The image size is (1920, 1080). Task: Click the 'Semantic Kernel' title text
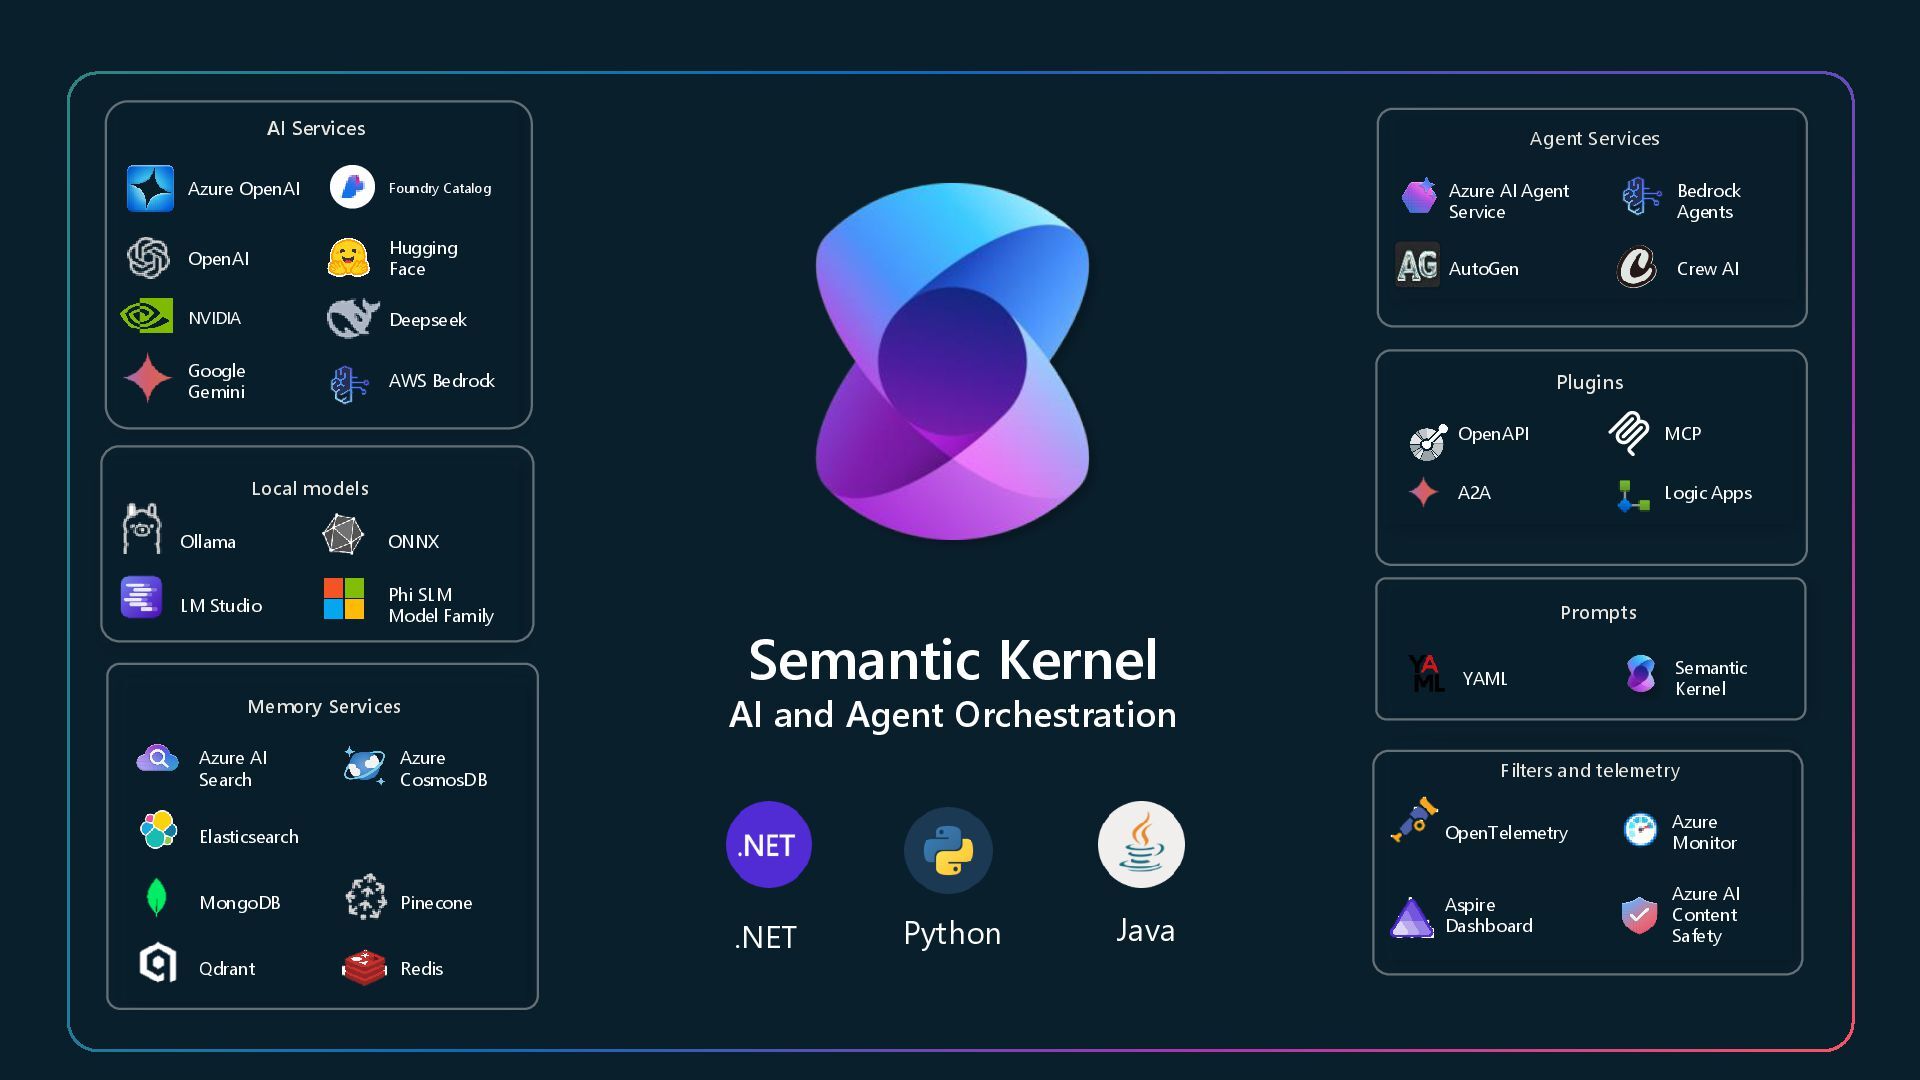(x=953, y=660)
